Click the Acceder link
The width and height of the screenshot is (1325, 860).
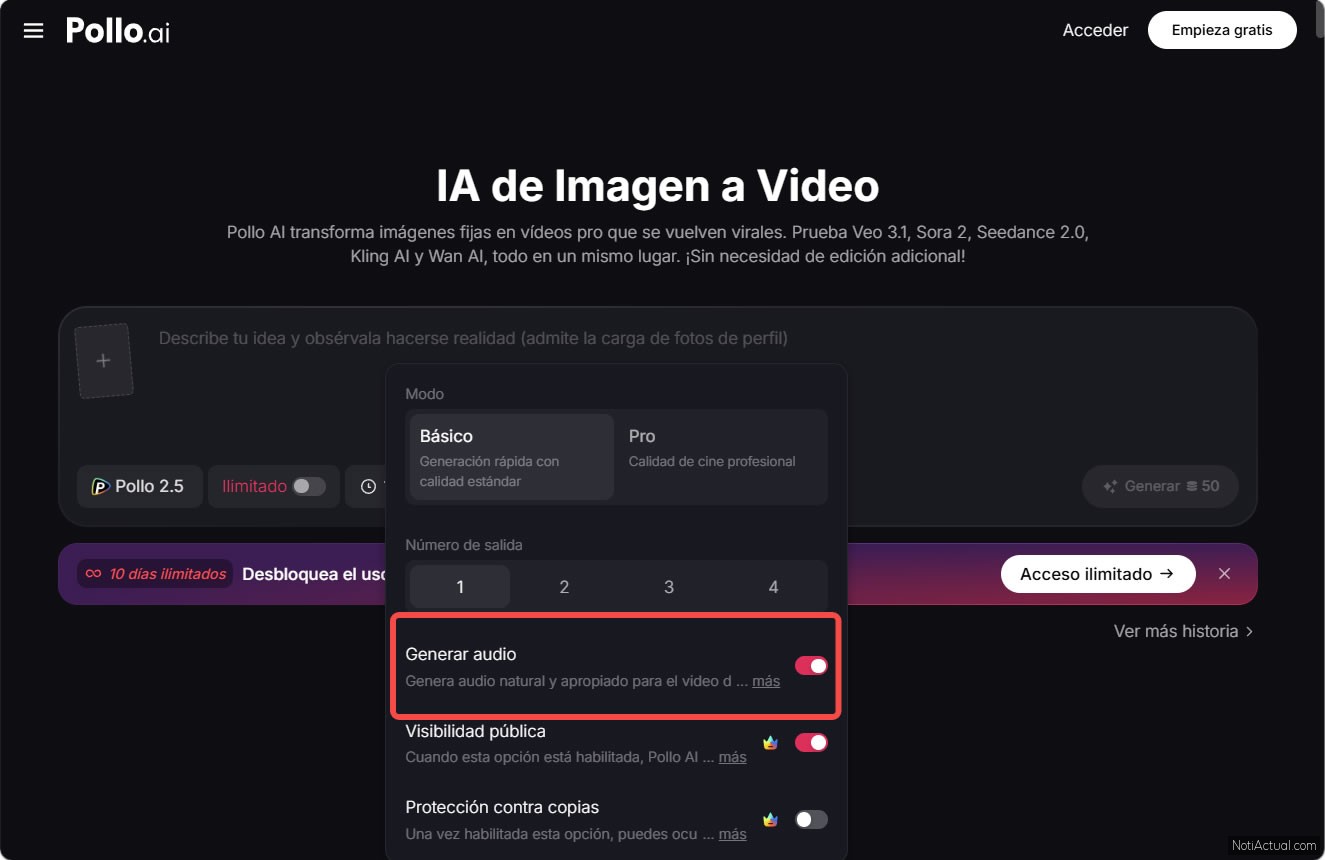(1095, 30)
